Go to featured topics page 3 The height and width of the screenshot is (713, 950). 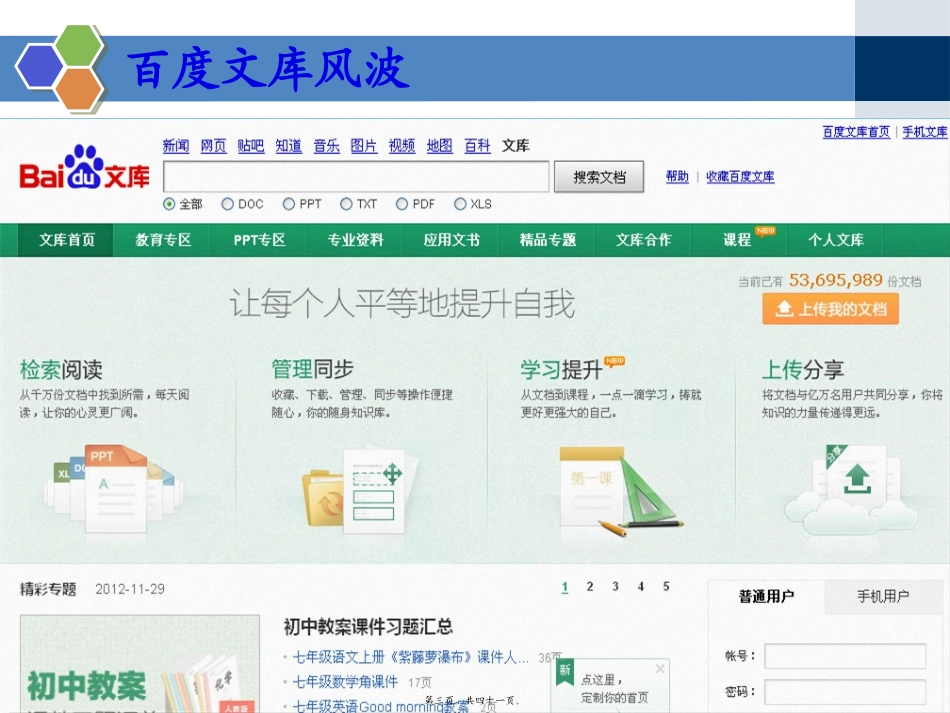pyautogui.click(x=615, y=586)
